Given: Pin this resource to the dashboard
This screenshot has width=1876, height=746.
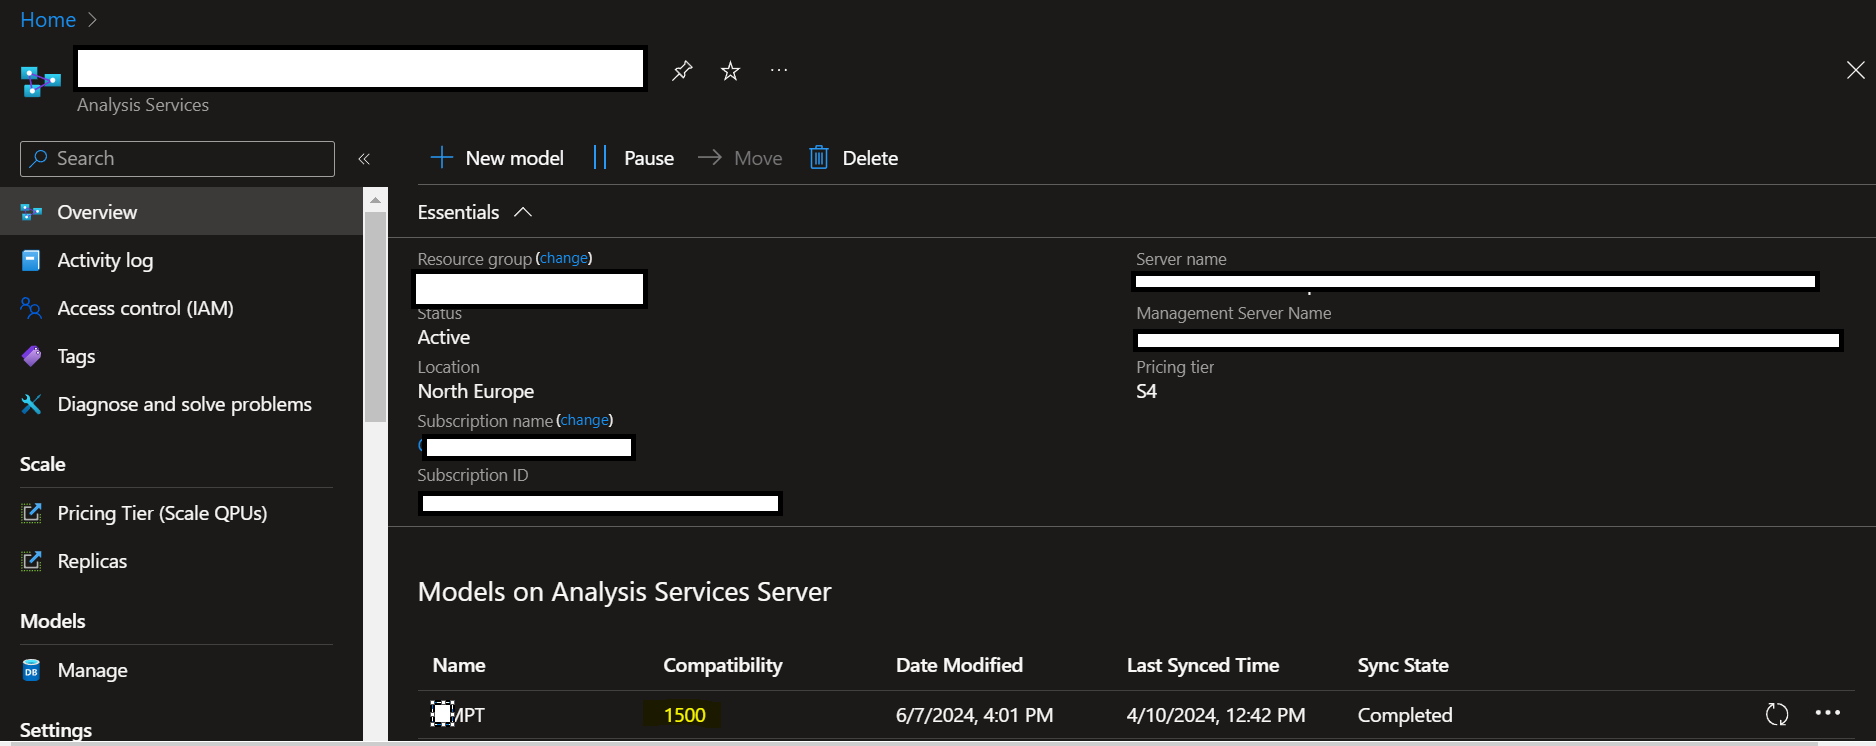Looking at the screenshot, I should pos(682,70).
